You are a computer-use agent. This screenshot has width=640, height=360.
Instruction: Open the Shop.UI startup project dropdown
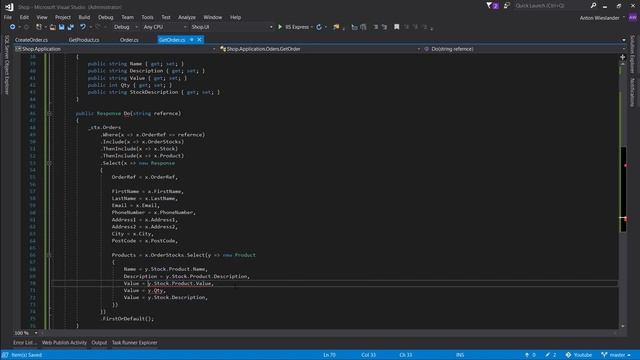pos(231,27)
